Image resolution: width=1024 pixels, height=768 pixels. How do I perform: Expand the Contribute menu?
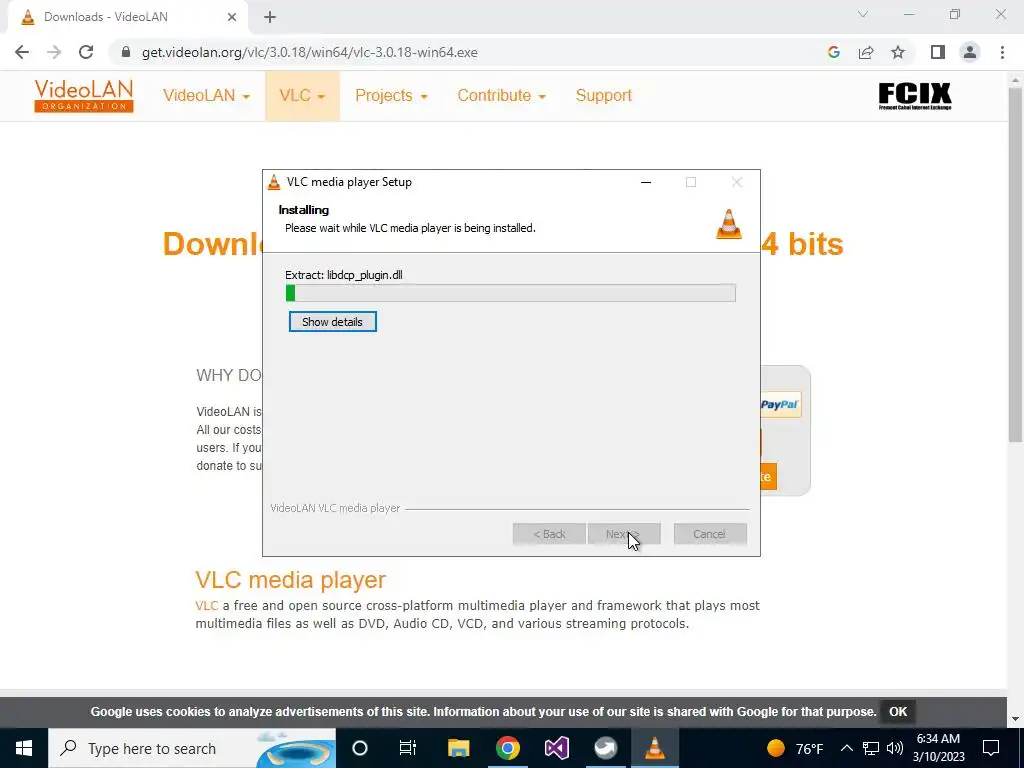[x=502, y=95]
